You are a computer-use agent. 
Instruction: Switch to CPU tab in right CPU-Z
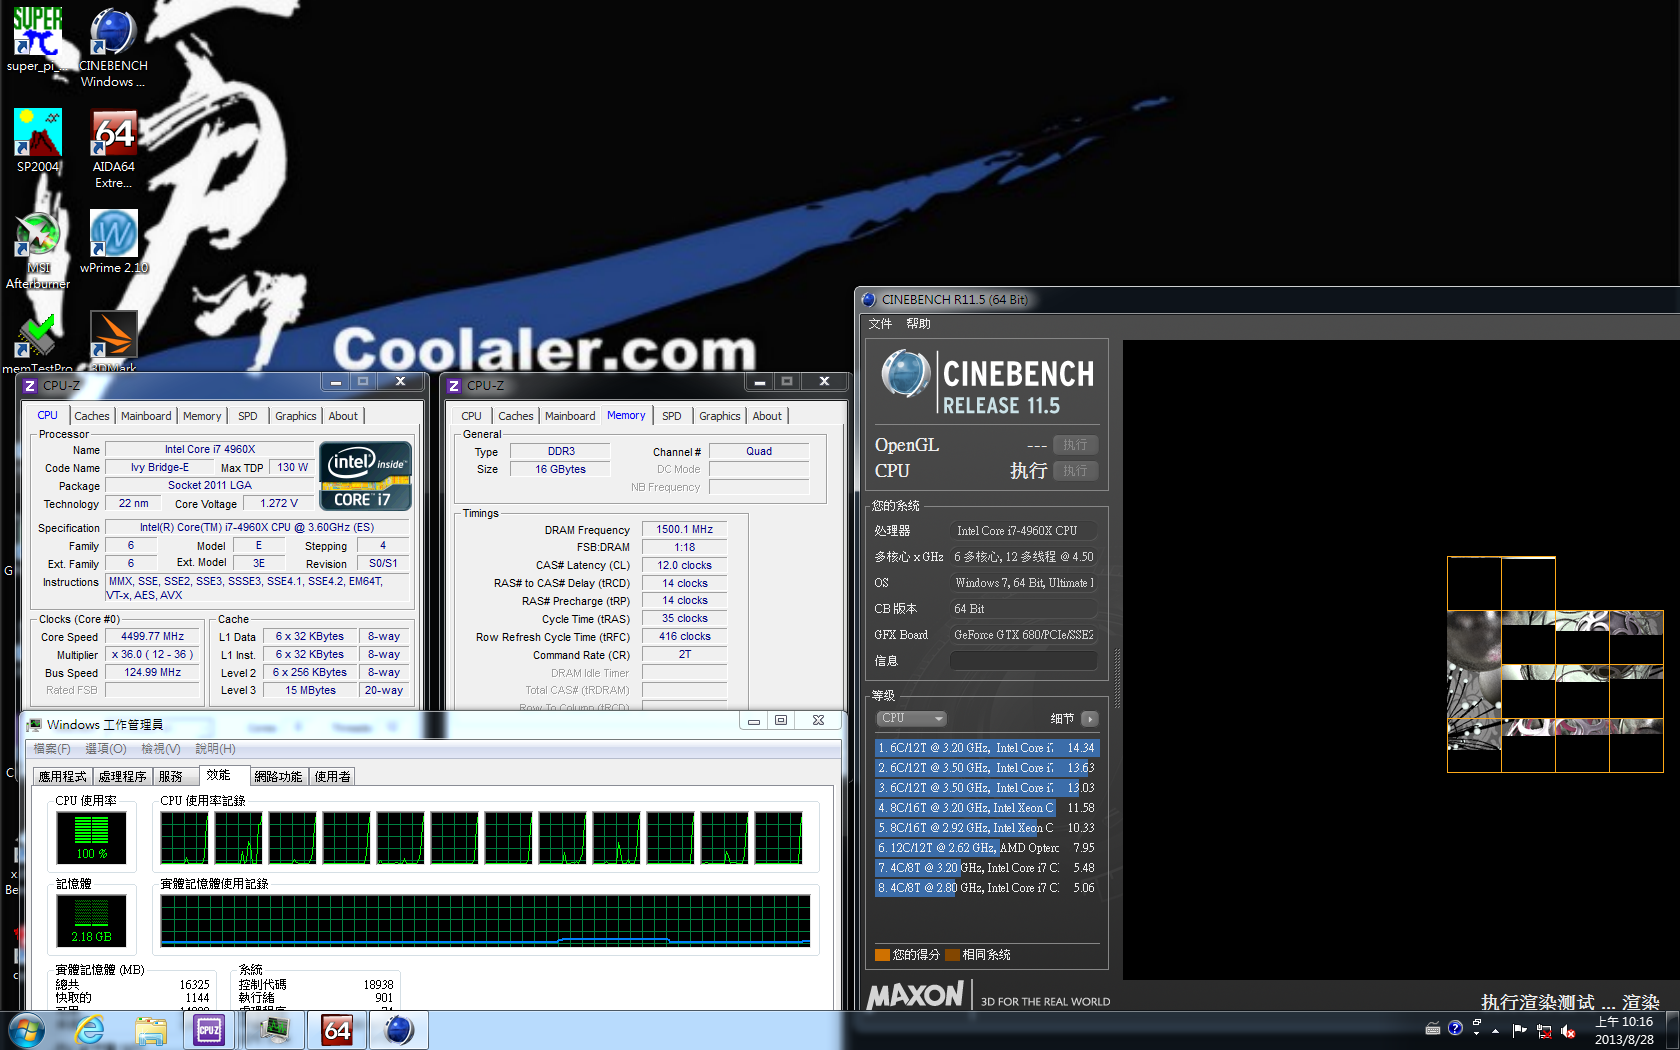471,416
